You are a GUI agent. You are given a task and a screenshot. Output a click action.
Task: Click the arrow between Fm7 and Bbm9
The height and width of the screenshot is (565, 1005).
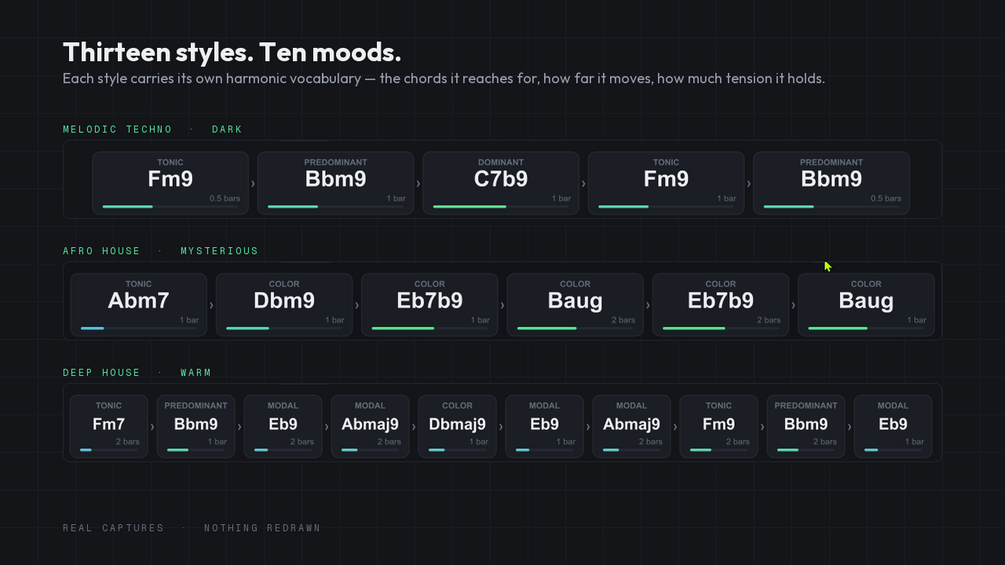153,426
